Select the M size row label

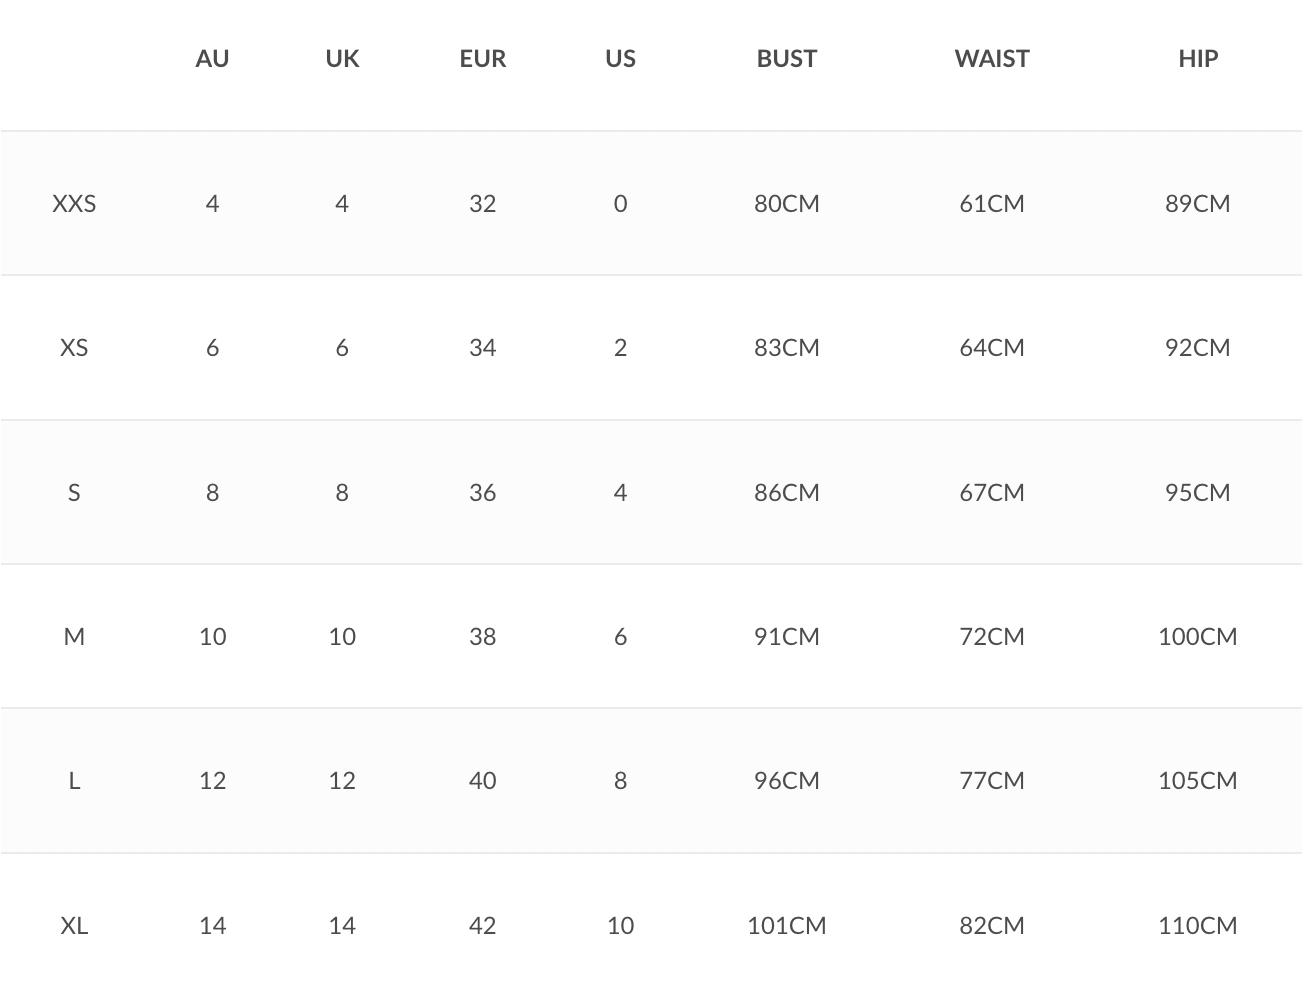(74, 637)
